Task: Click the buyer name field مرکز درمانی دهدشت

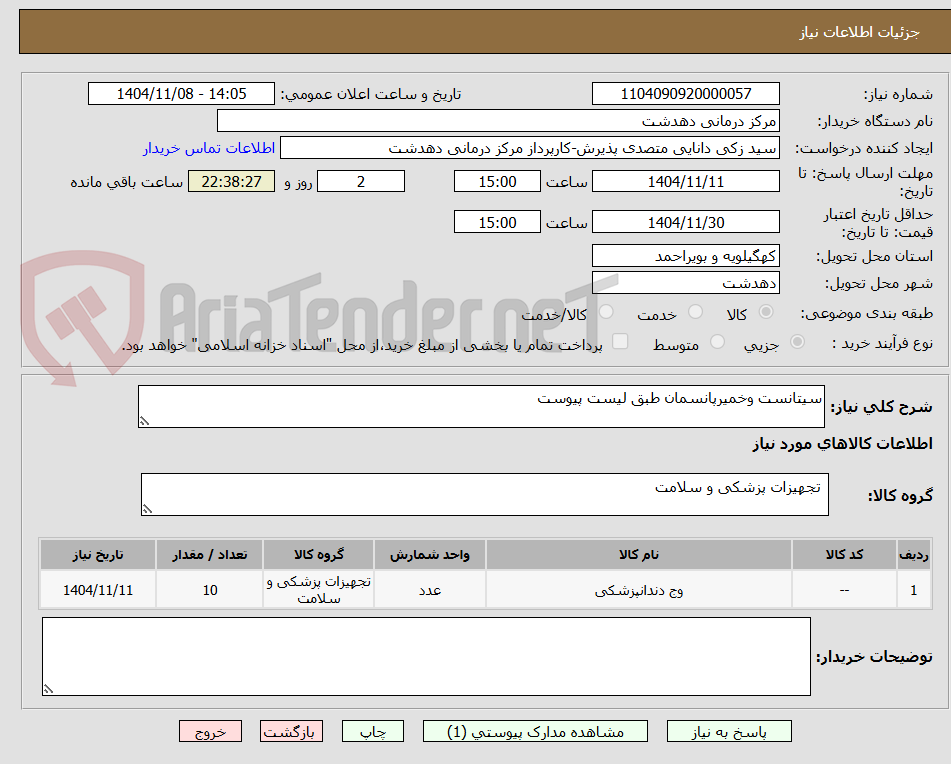Action: point(498,121)
